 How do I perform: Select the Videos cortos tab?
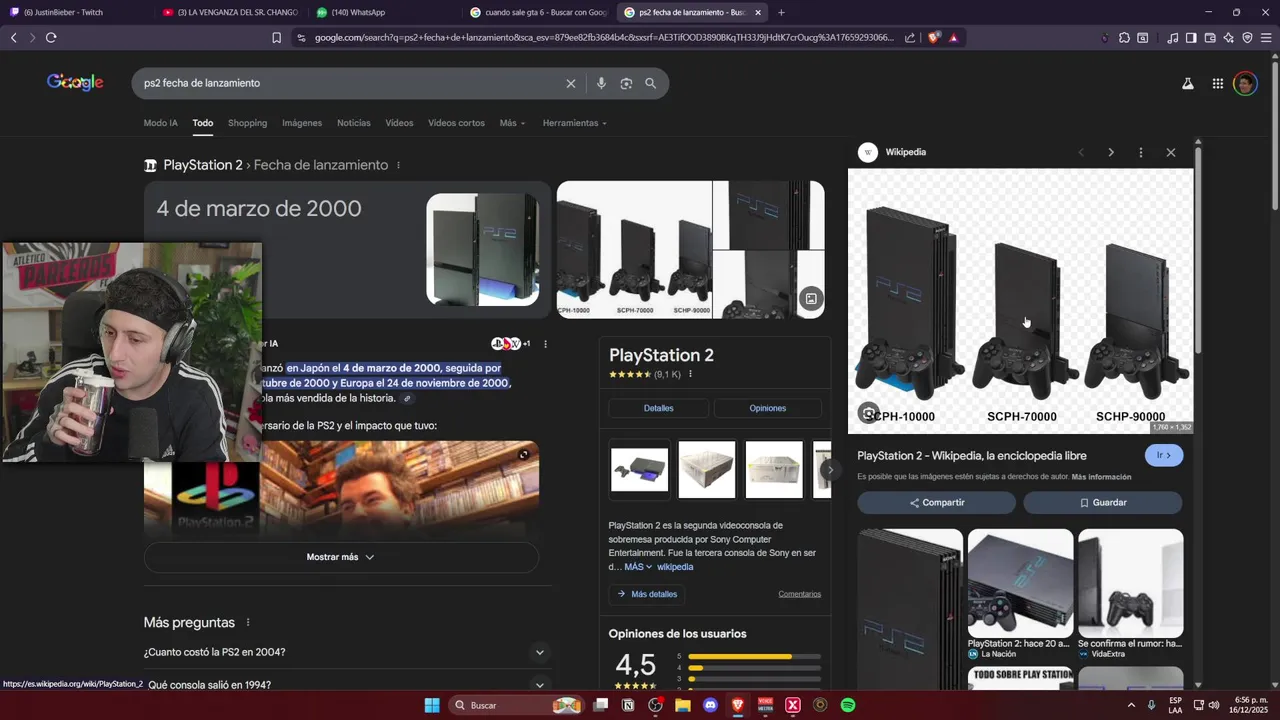tap(456, 123)
